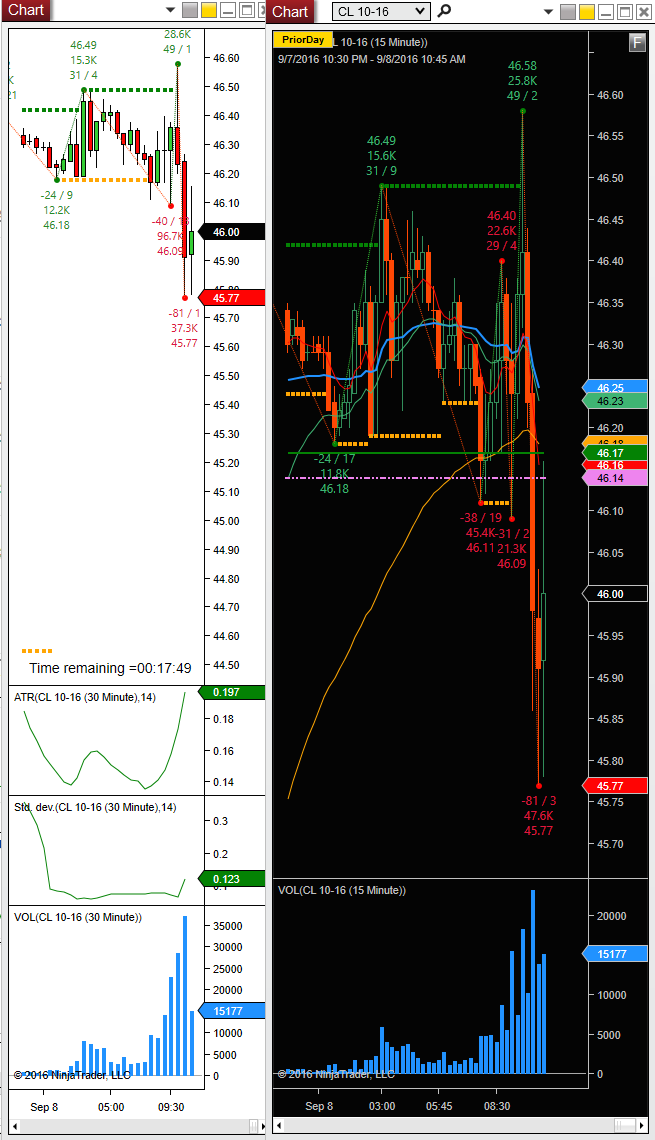Click the Sep 8 date label on left chart axis
Screen dimensions: 655x1140
click(44, 1107)
